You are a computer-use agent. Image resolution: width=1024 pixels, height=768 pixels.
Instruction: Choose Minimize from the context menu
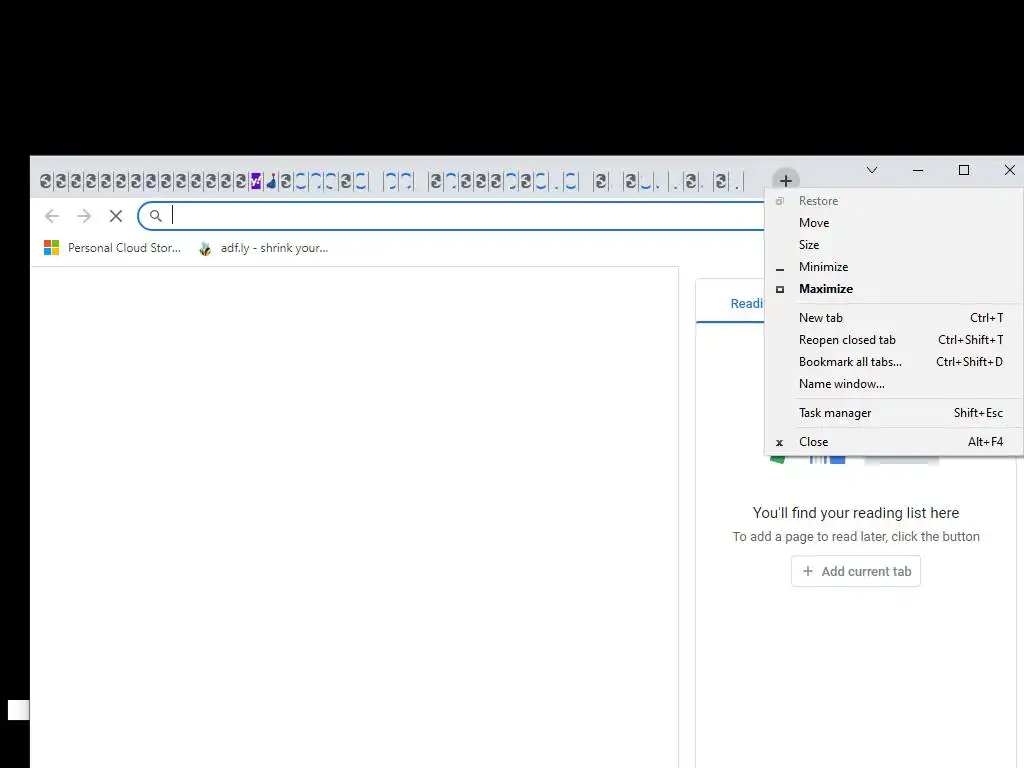[893, 267]
